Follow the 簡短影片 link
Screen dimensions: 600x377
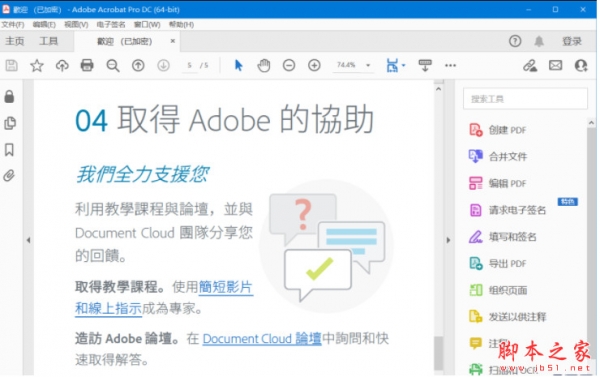[225, 287]
